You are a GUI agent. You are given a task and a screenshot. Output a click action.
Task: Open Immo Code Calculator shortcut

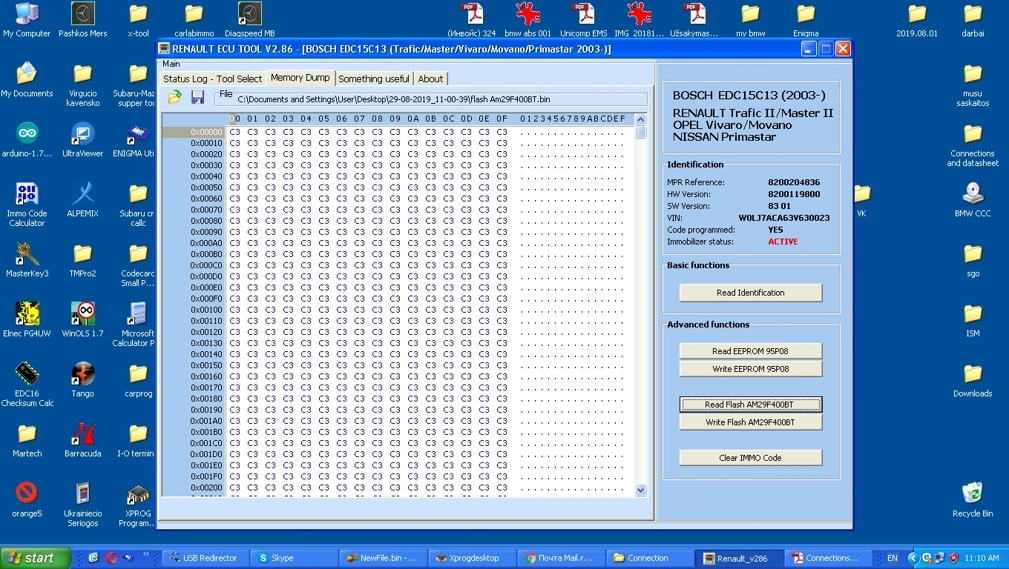pyautogui.click(x=26, y=205)
